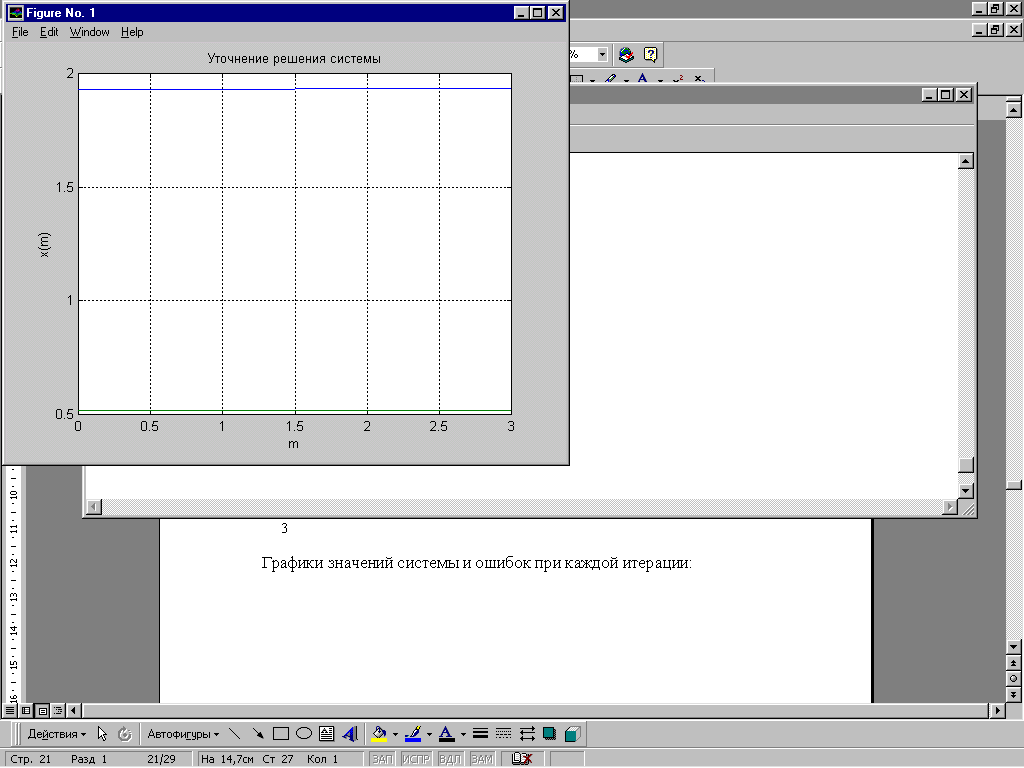Click the 'Графики значений системы' paragraph
The width and height of the screenshot is (1024, 768).
pyautogui.click(x=476, y=563)
